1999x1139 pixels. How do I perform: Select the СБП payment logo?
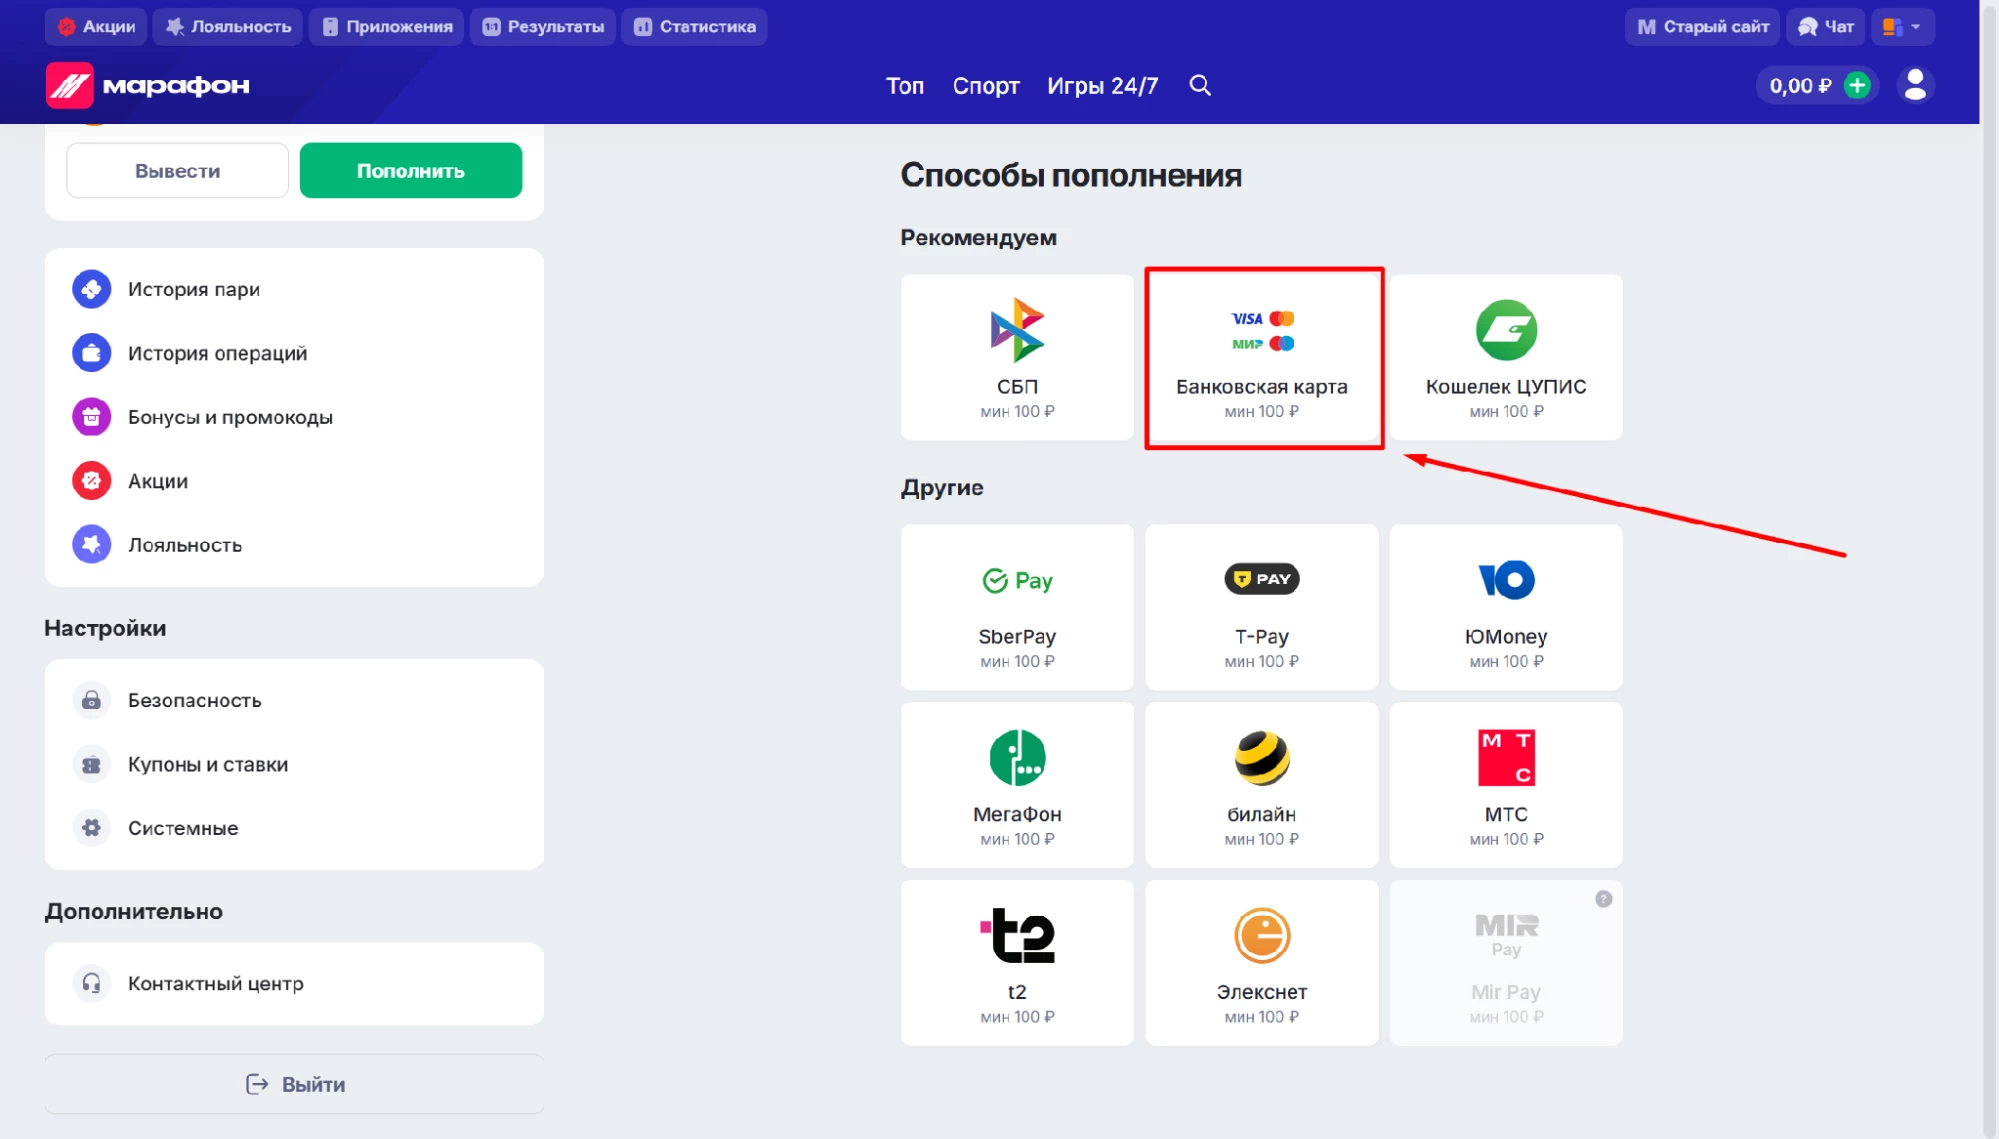1017,330
